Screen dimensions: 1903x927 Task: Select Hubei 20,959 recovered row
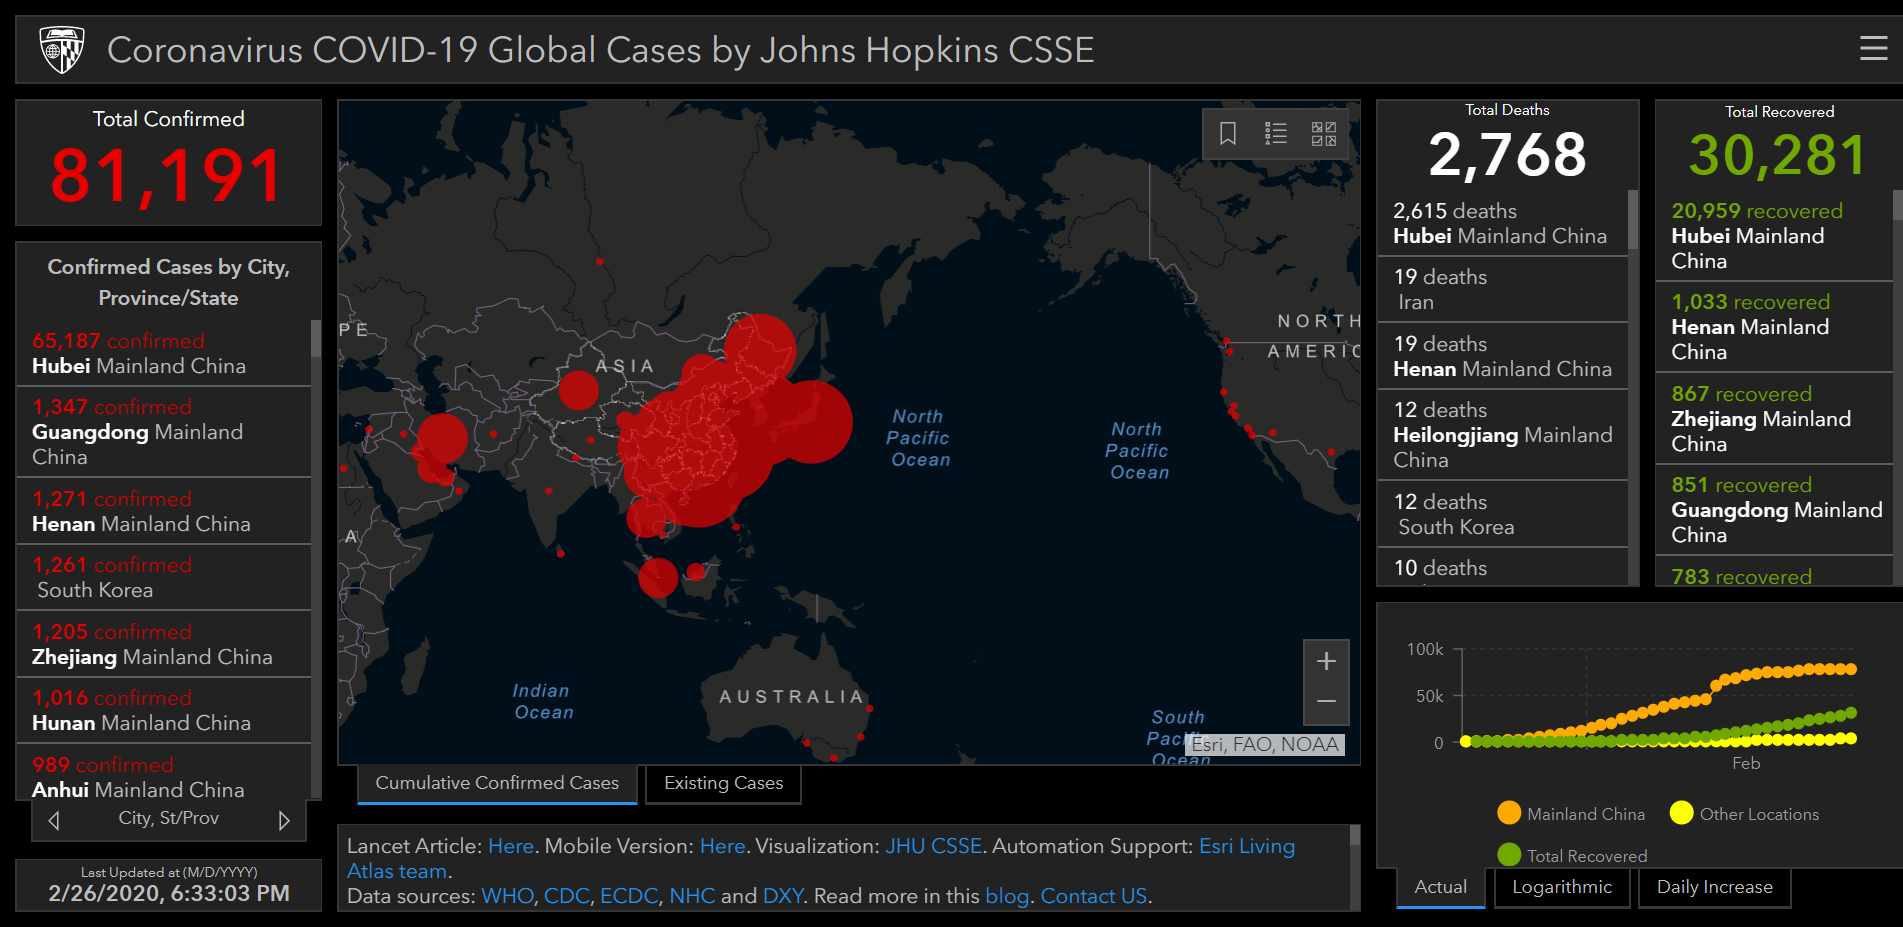[1774, 236]
